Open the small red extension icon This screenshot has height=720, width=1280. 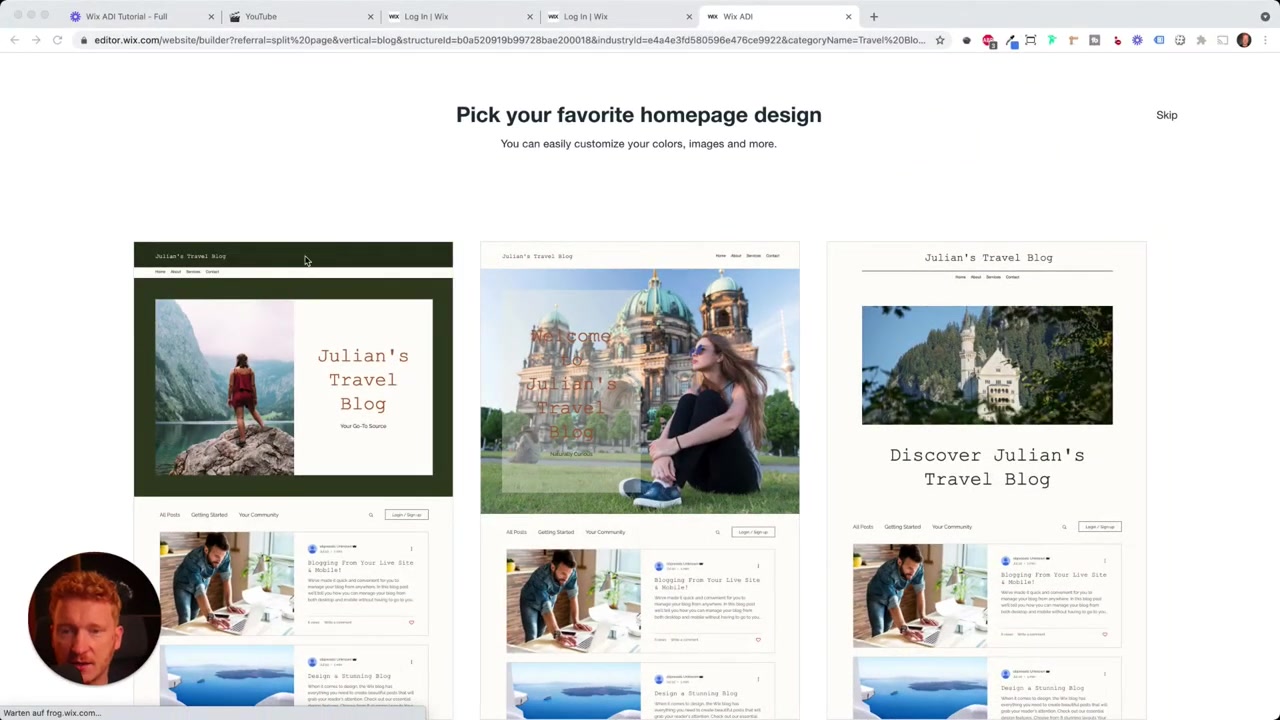pos(1117,41)
